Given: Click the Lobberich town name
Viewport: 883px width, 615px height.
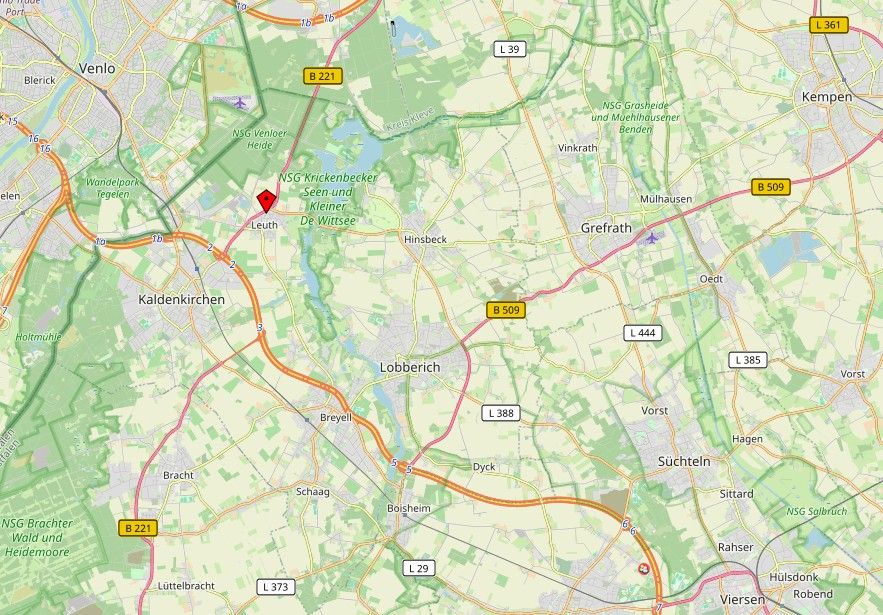Looking at the screenshot, I should 410,367.
